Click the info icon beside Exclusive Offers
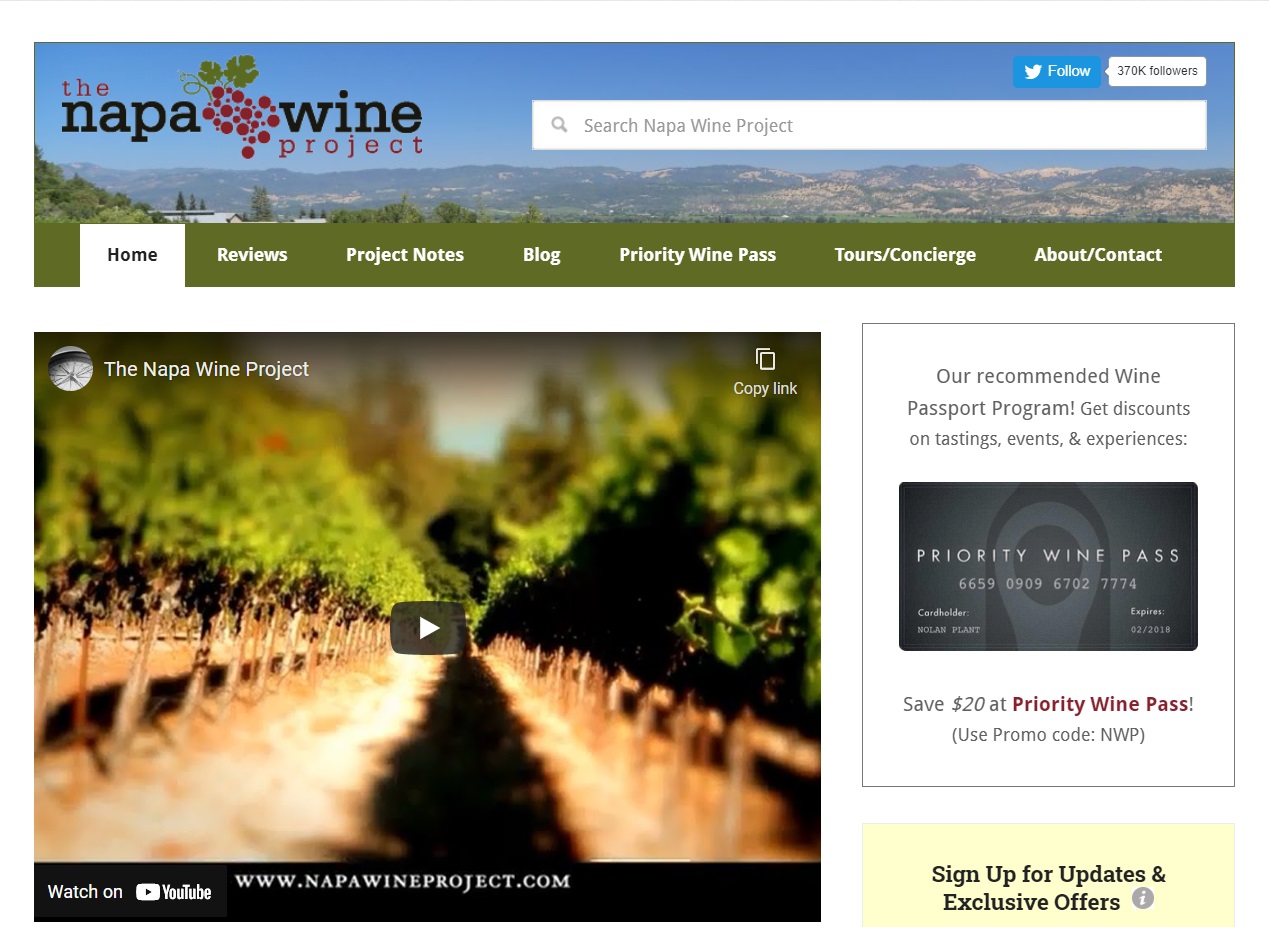Image resolution: width=1269 pixels, height=927 pixels. 1143,898
